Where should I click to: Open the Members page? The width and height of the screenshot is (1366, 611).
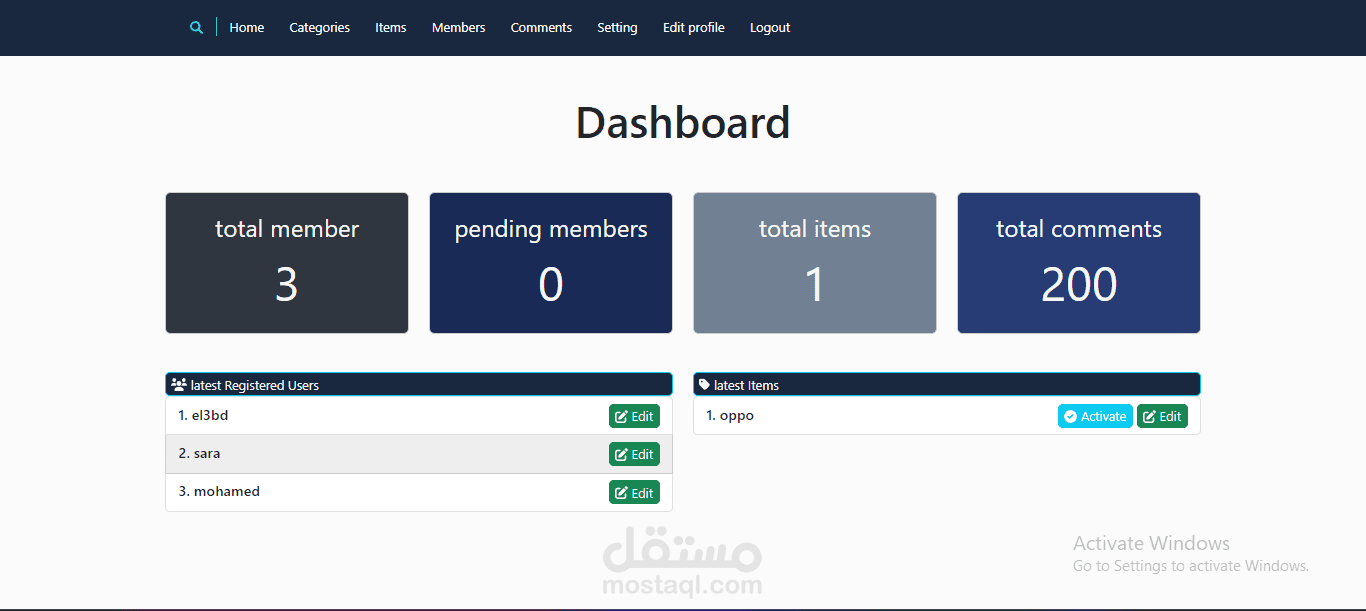point(458,27)
